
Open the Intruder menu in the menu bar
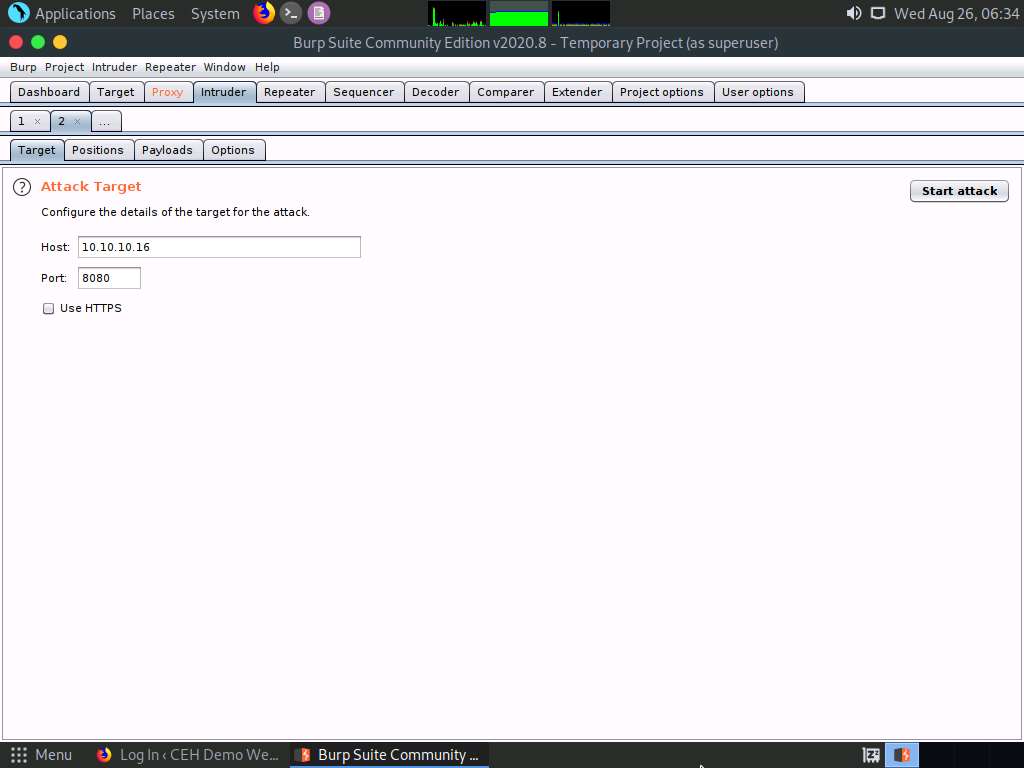(x=114, y=67)
